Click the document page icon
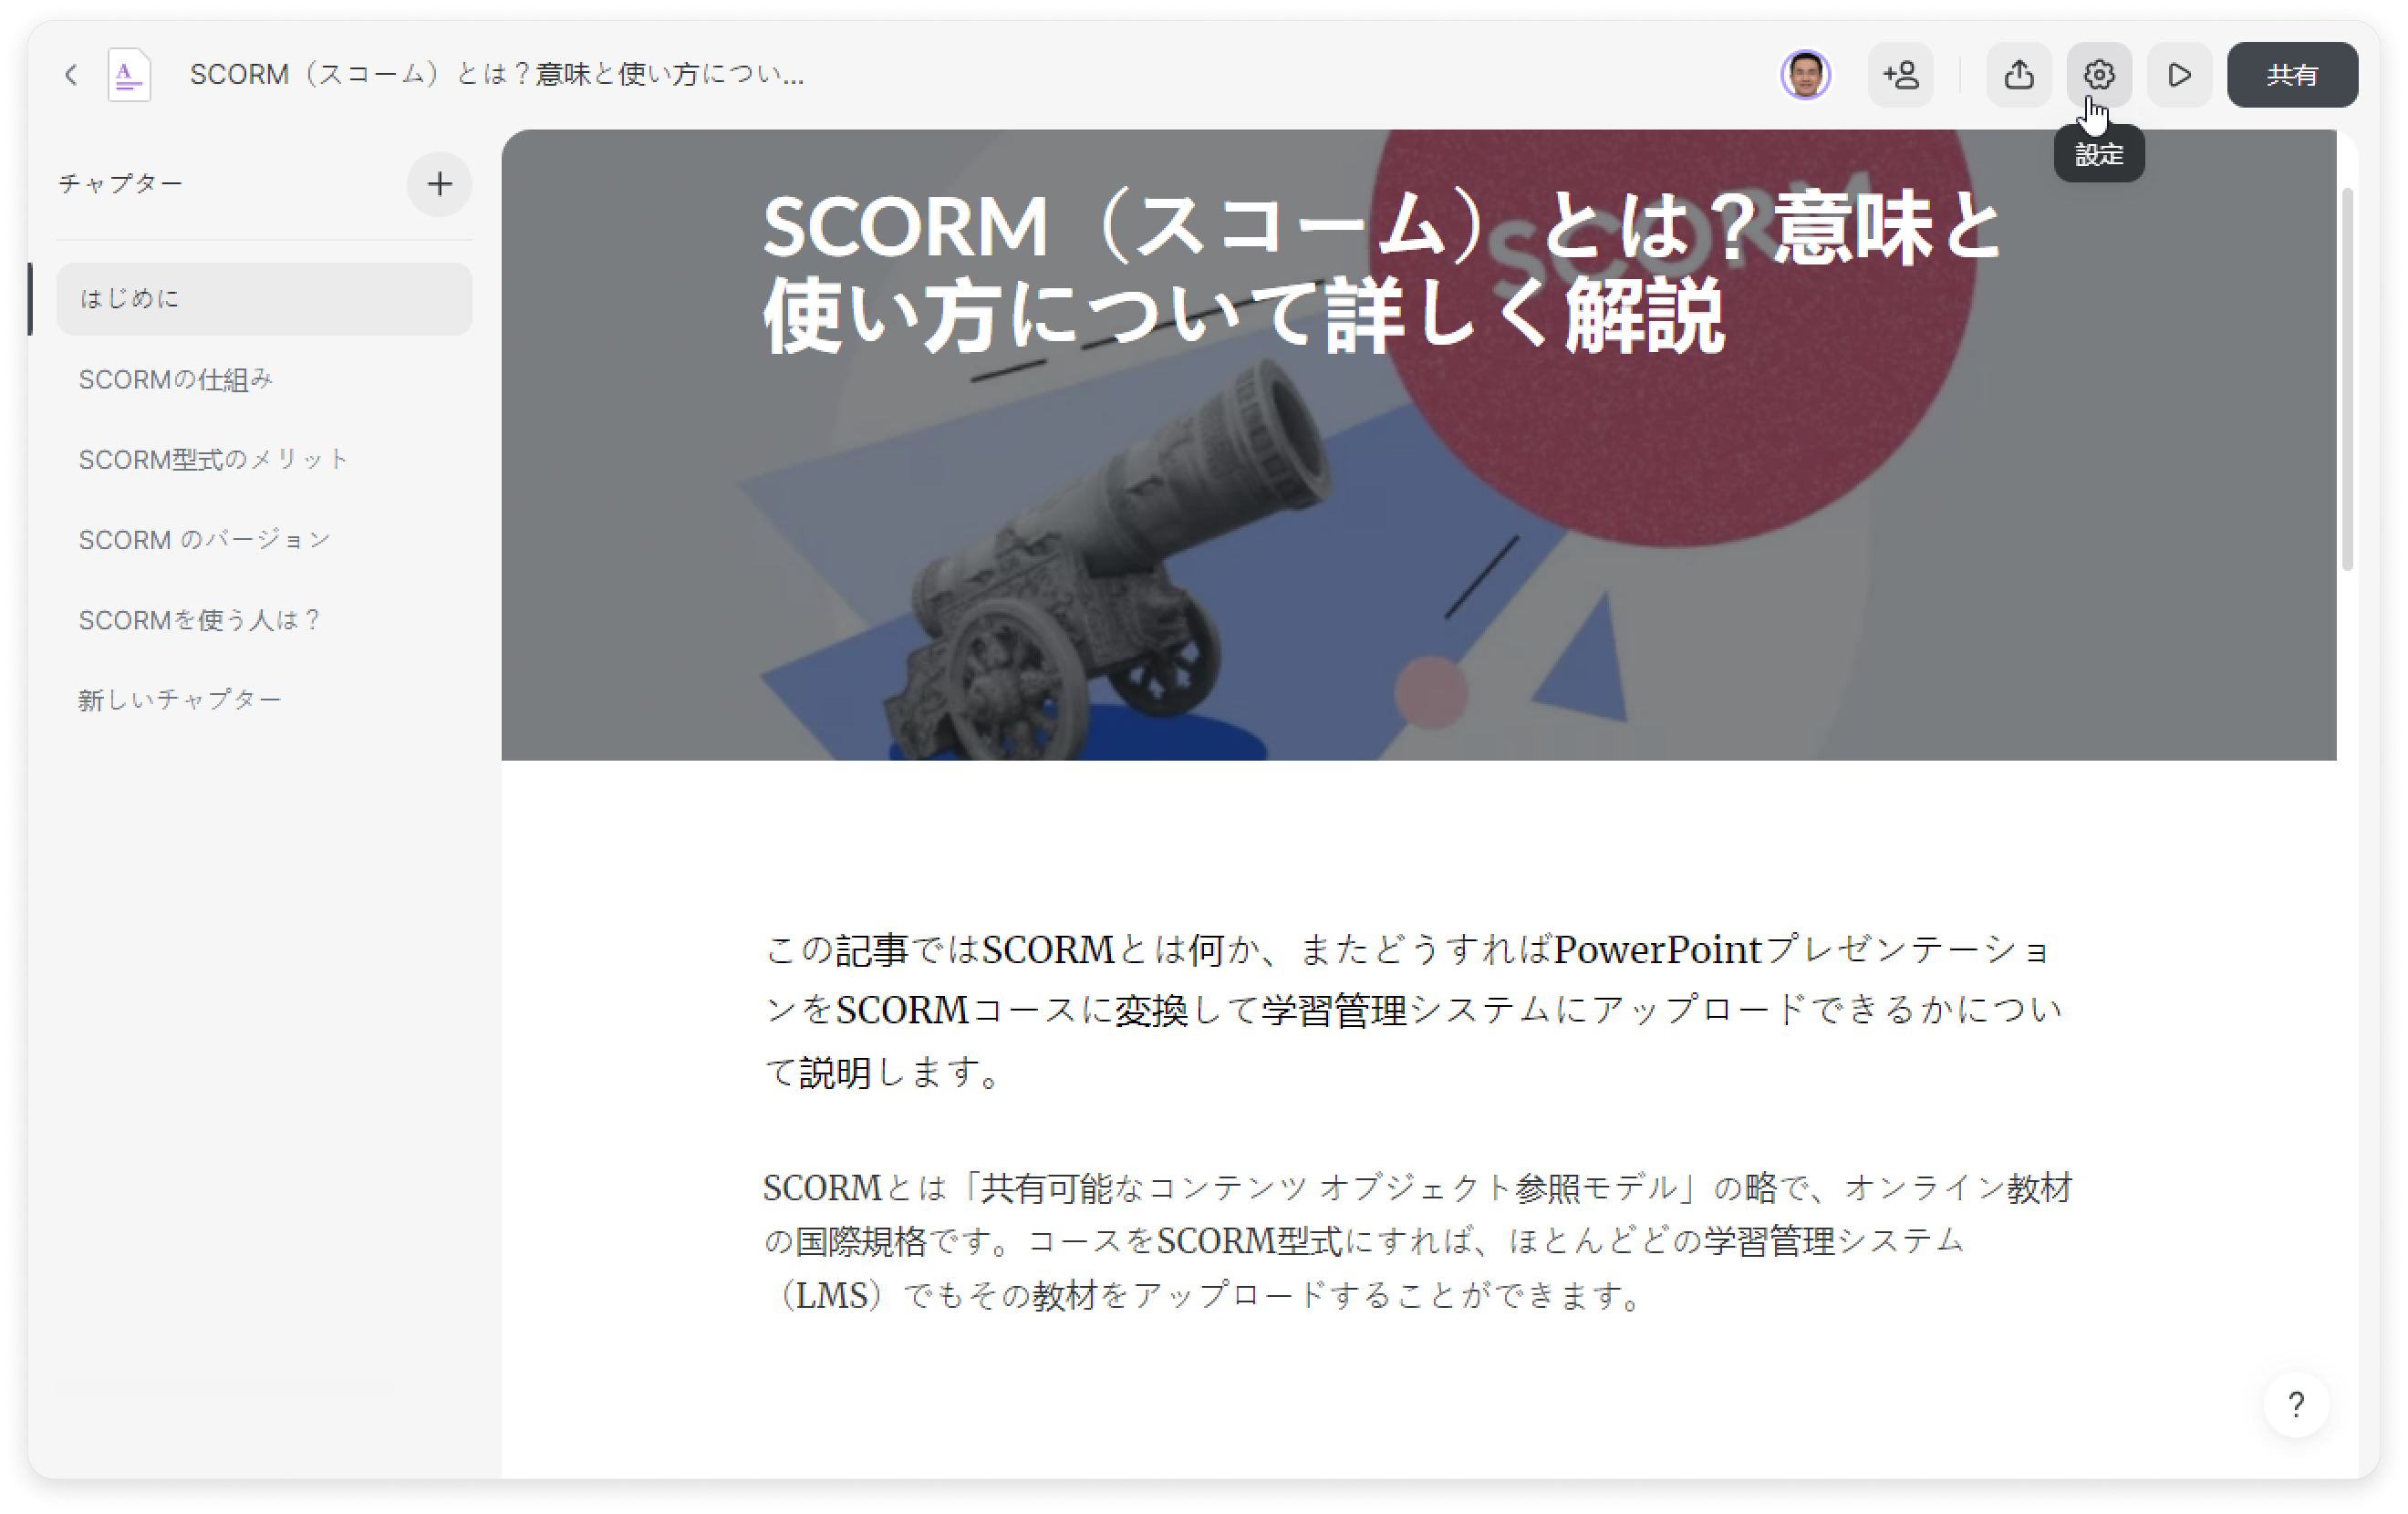The image size is (2408, 1514). (x=130, y=75)
